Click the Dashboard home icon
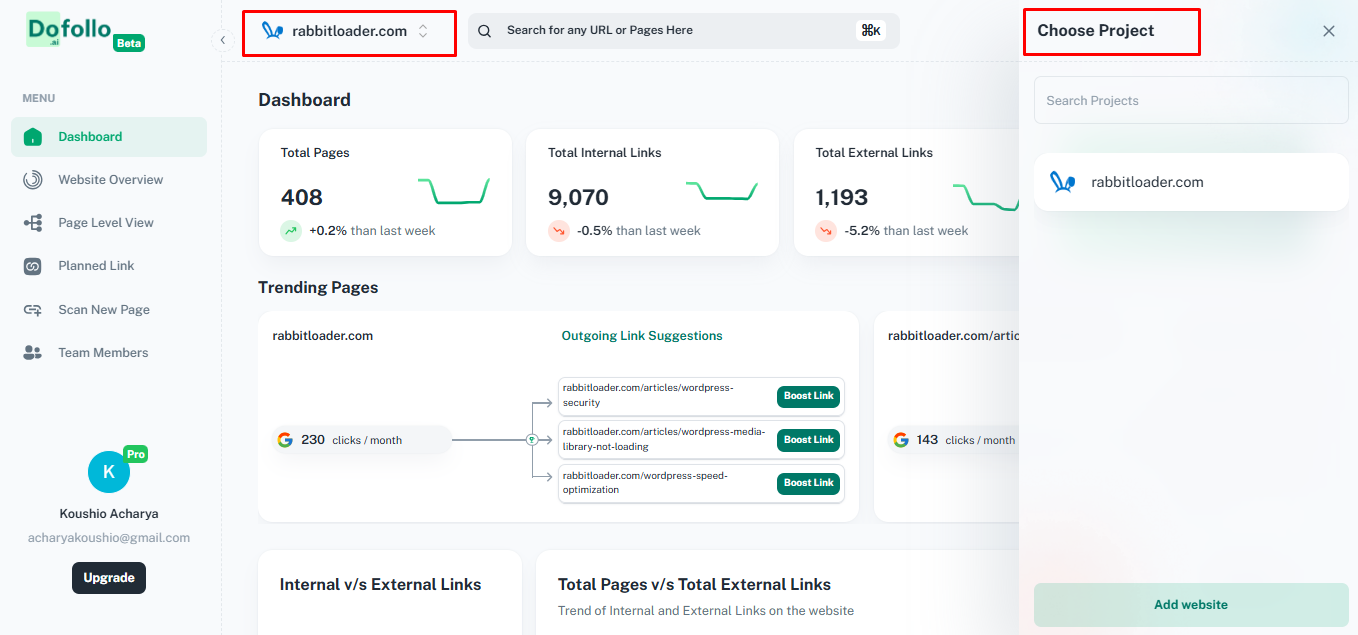The image size is (1358, 635). [x=33, y=137]
